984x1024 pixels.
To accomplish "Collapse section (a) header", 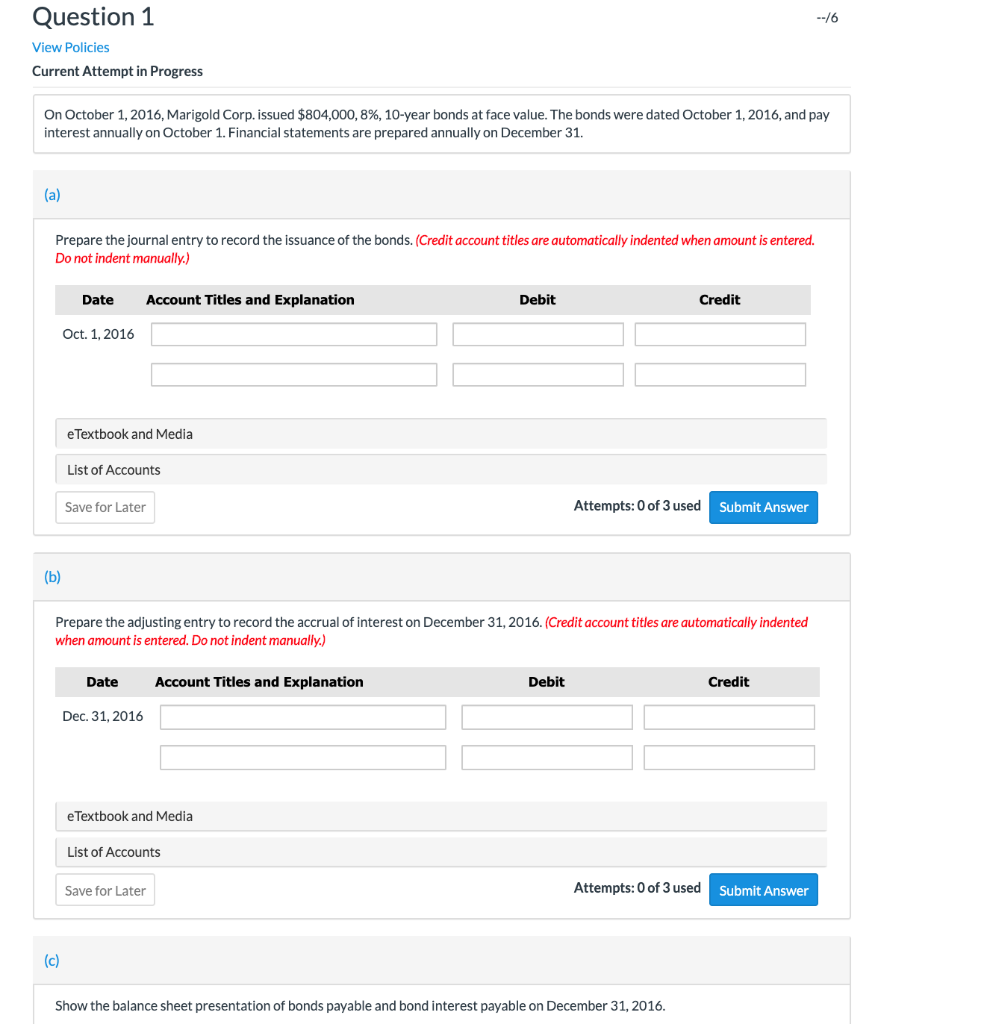I will pyautogui.click(x=52, y=194).
